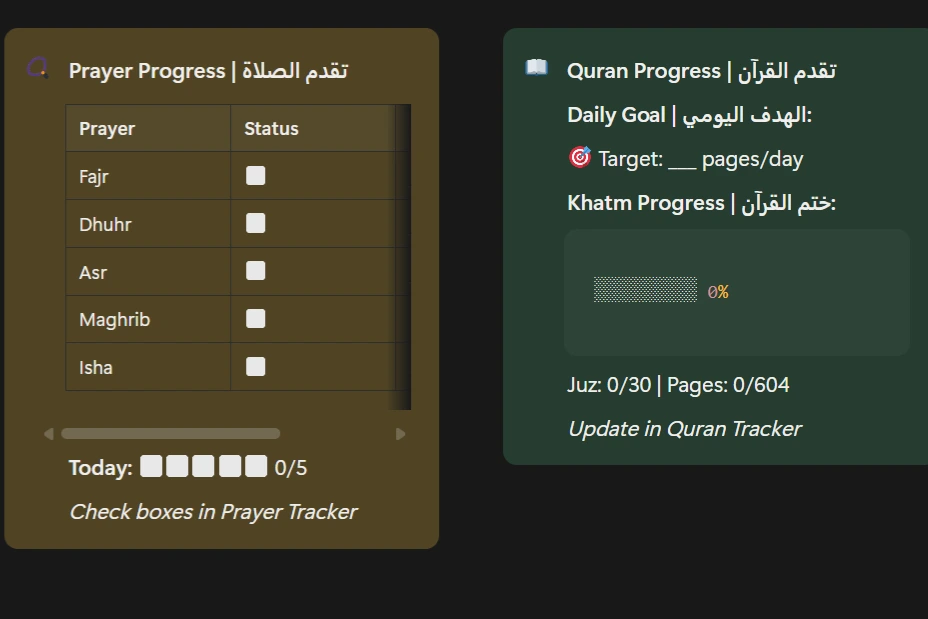Select the Prayer column header

click(x=107, y=128)
